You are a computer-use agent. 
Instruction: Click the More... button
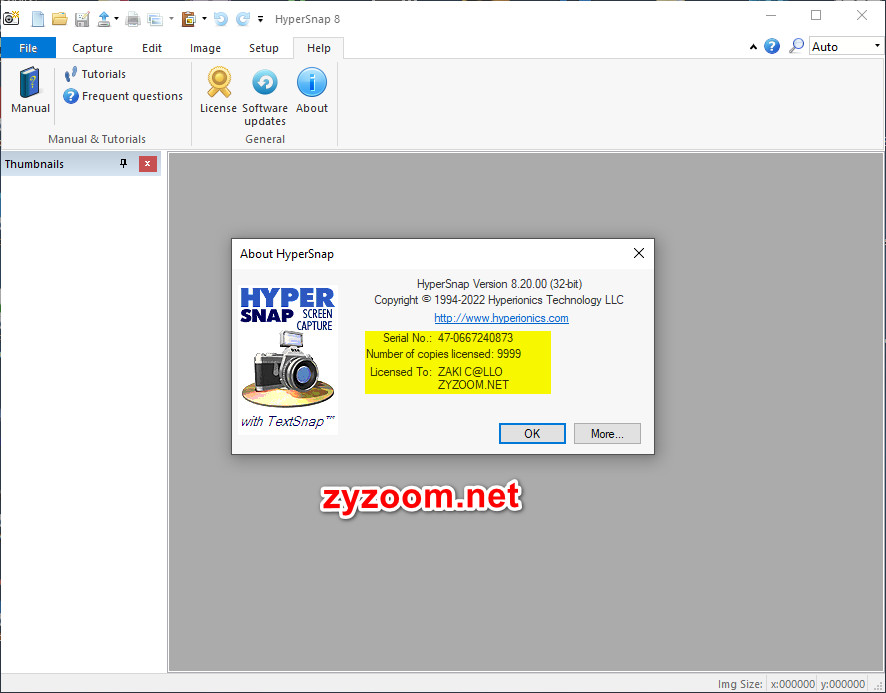coord(607,434)
